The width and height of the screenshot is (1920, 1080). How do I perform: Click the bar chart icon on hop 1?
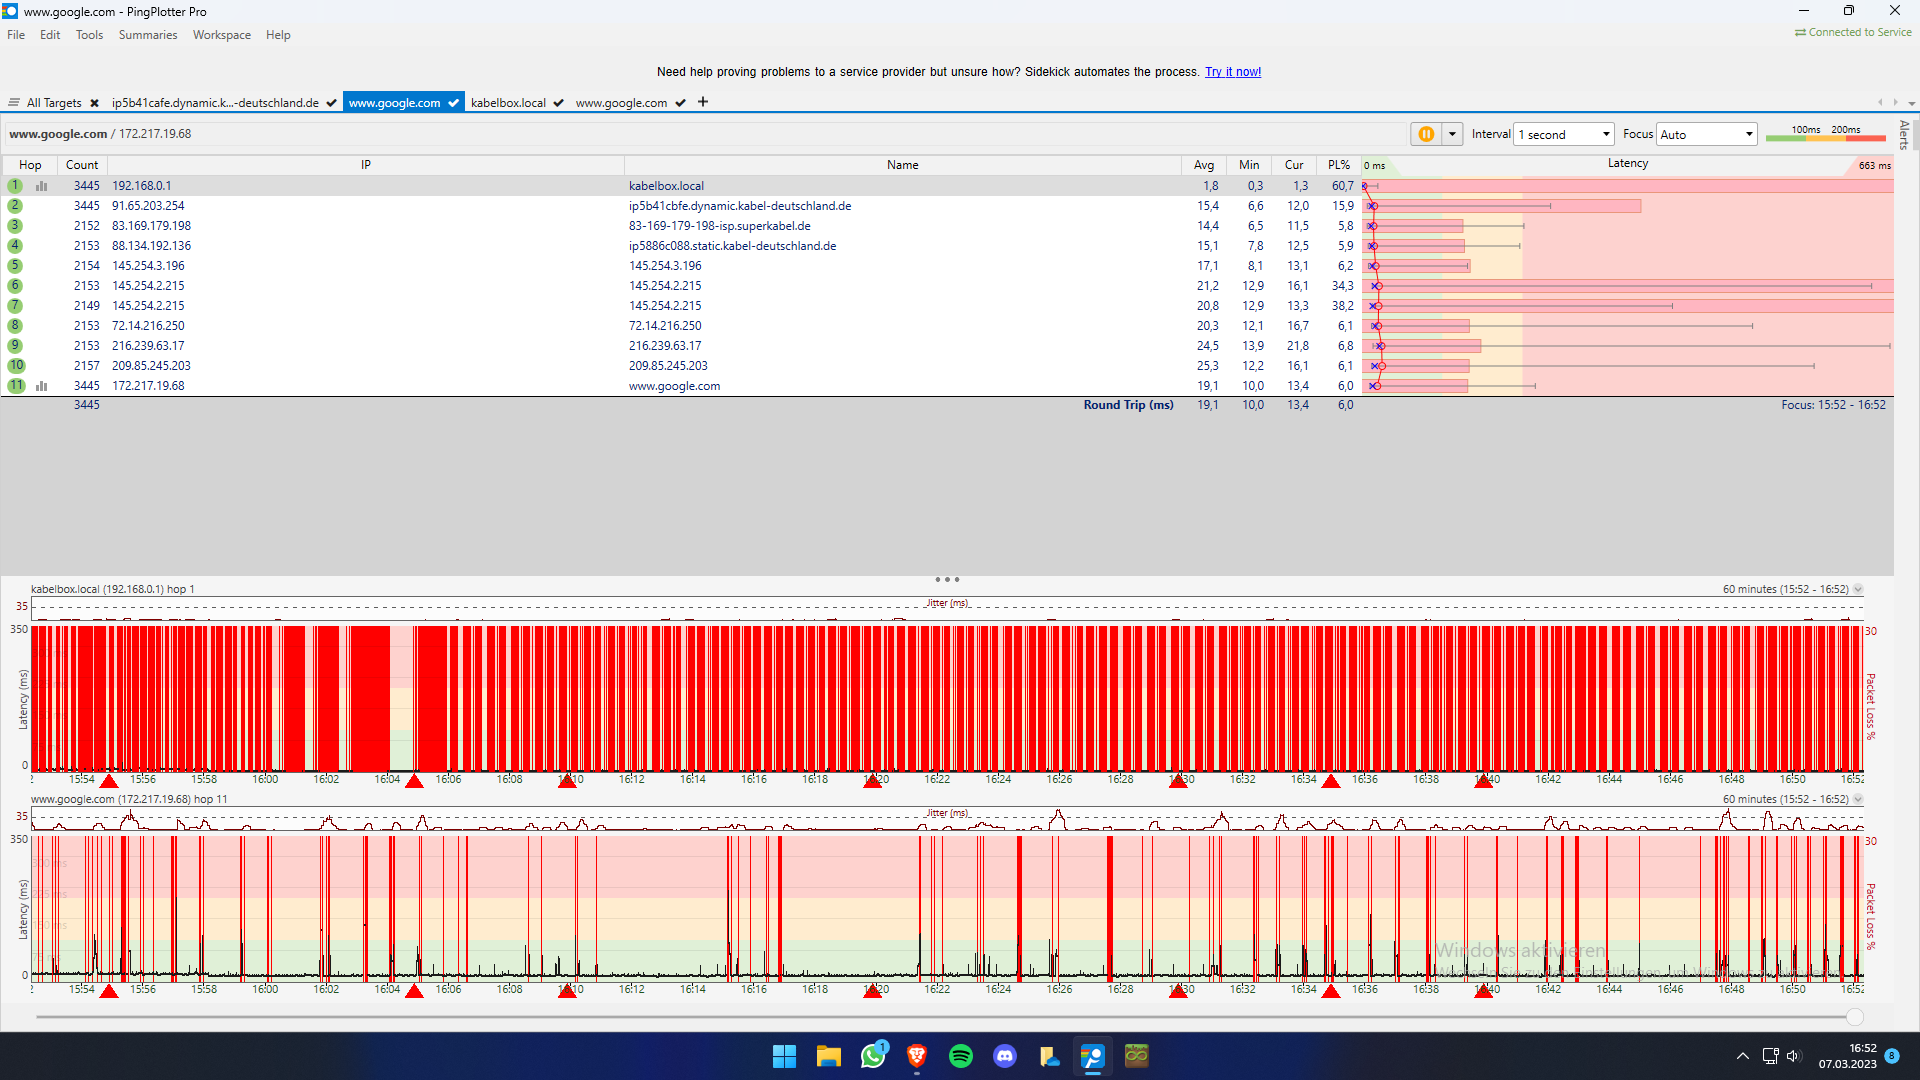pyautogui.click(x=41, y=185)
